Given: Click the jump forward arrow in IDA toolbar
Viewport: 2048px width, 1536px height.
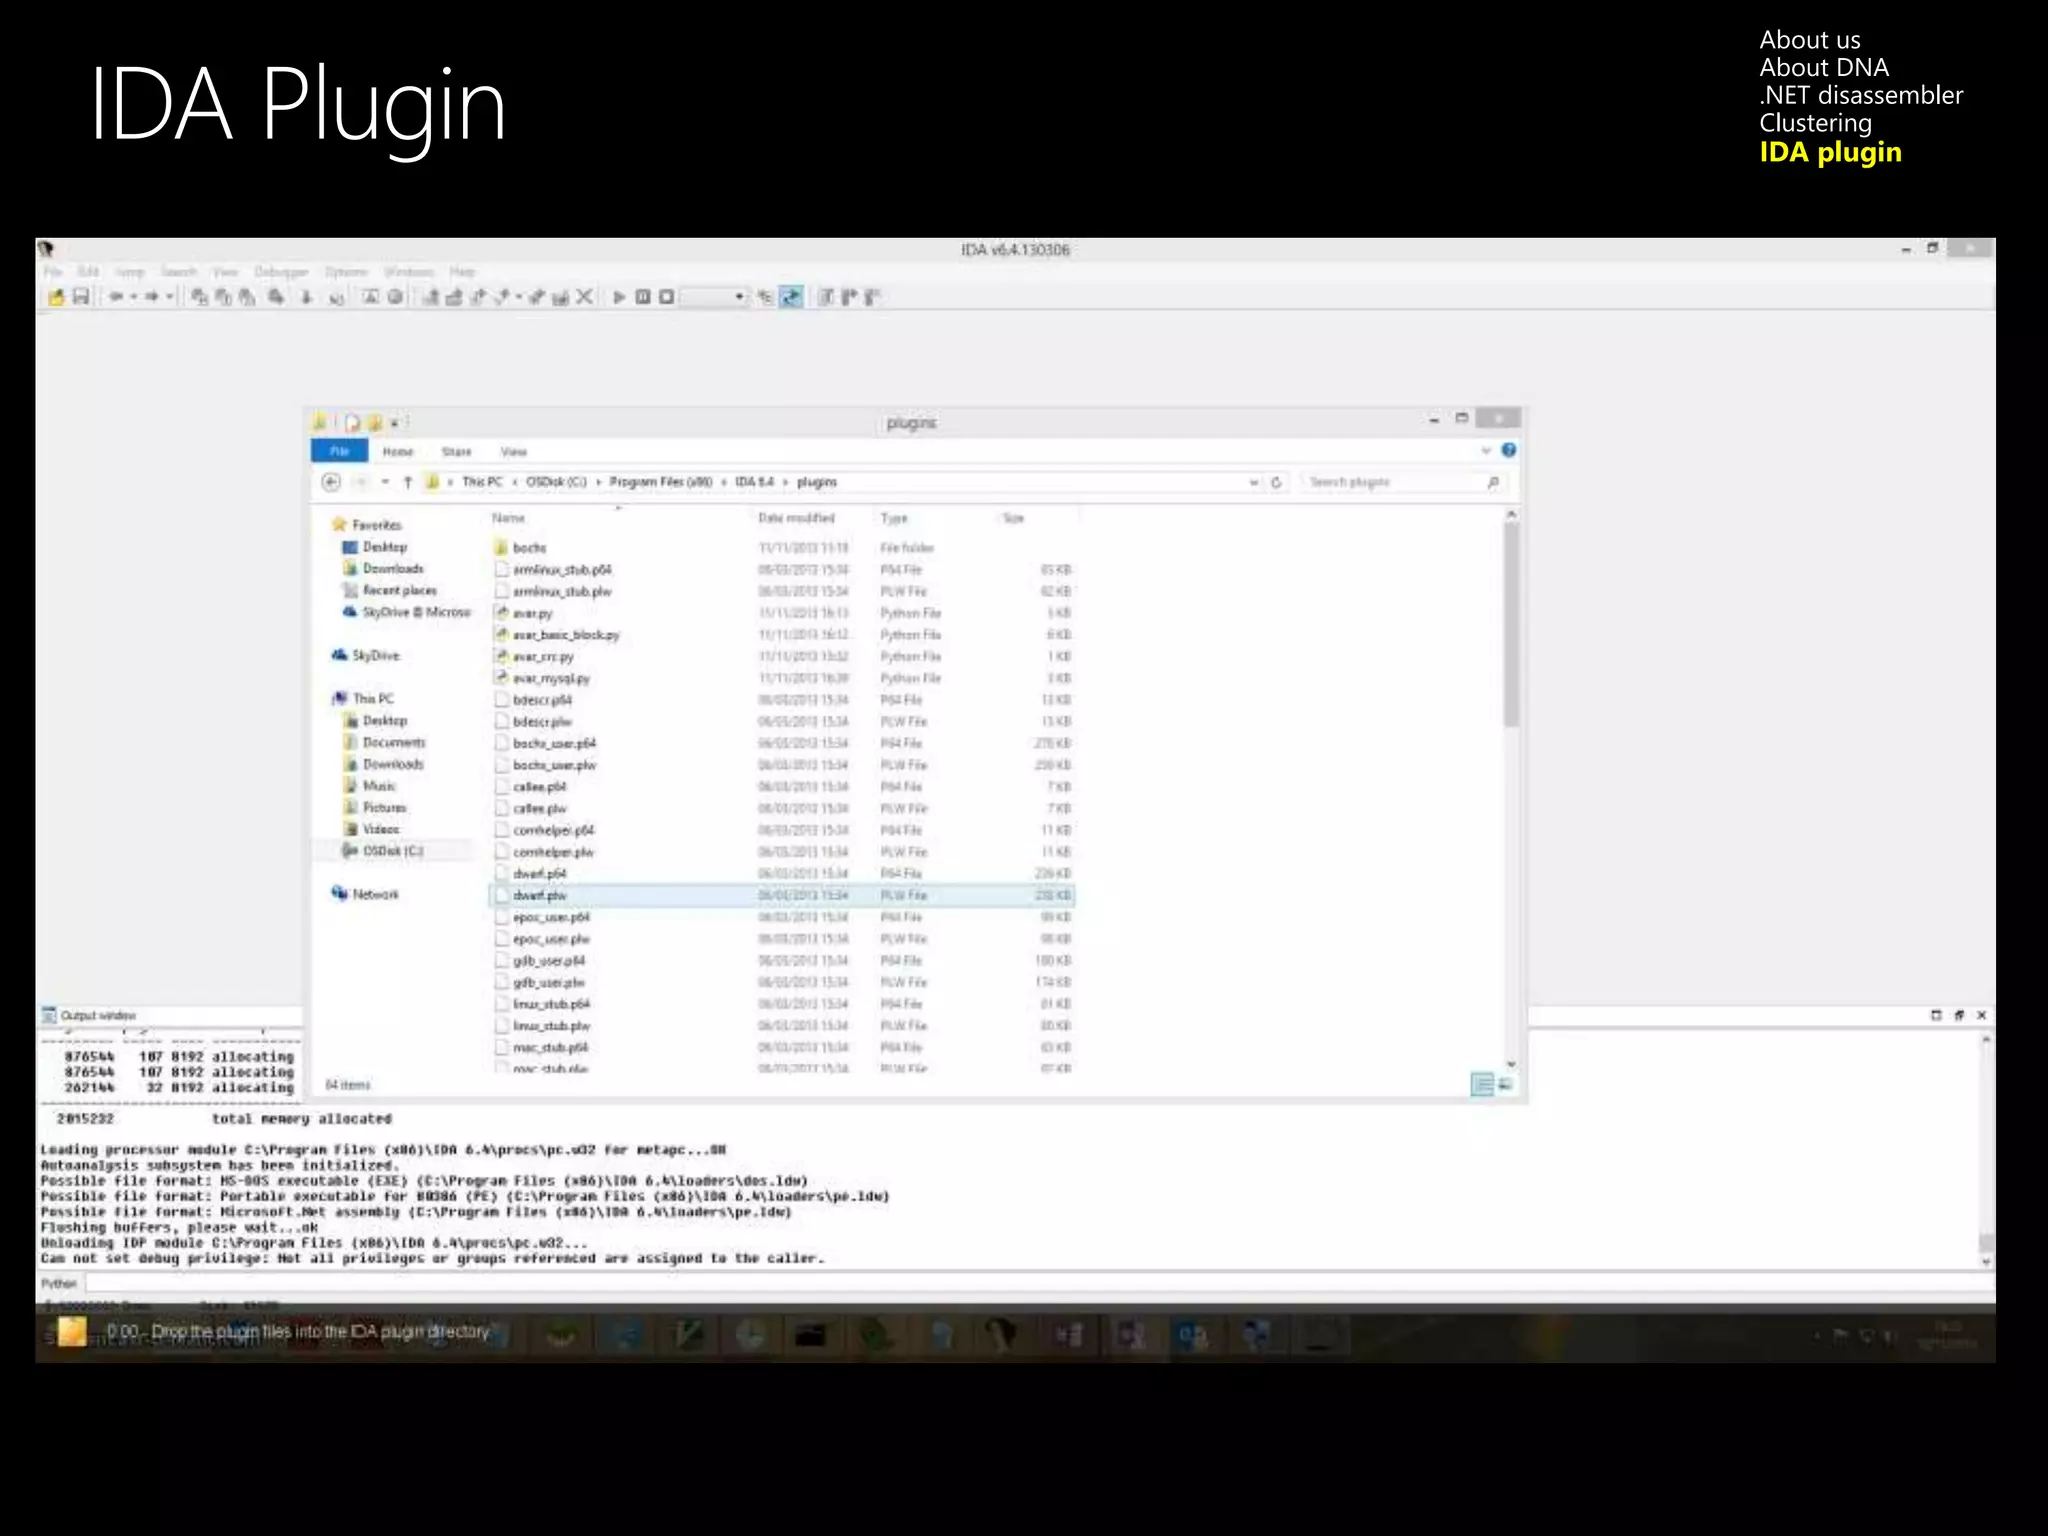Looking at the screenshot, I should [x=152, y=297].
